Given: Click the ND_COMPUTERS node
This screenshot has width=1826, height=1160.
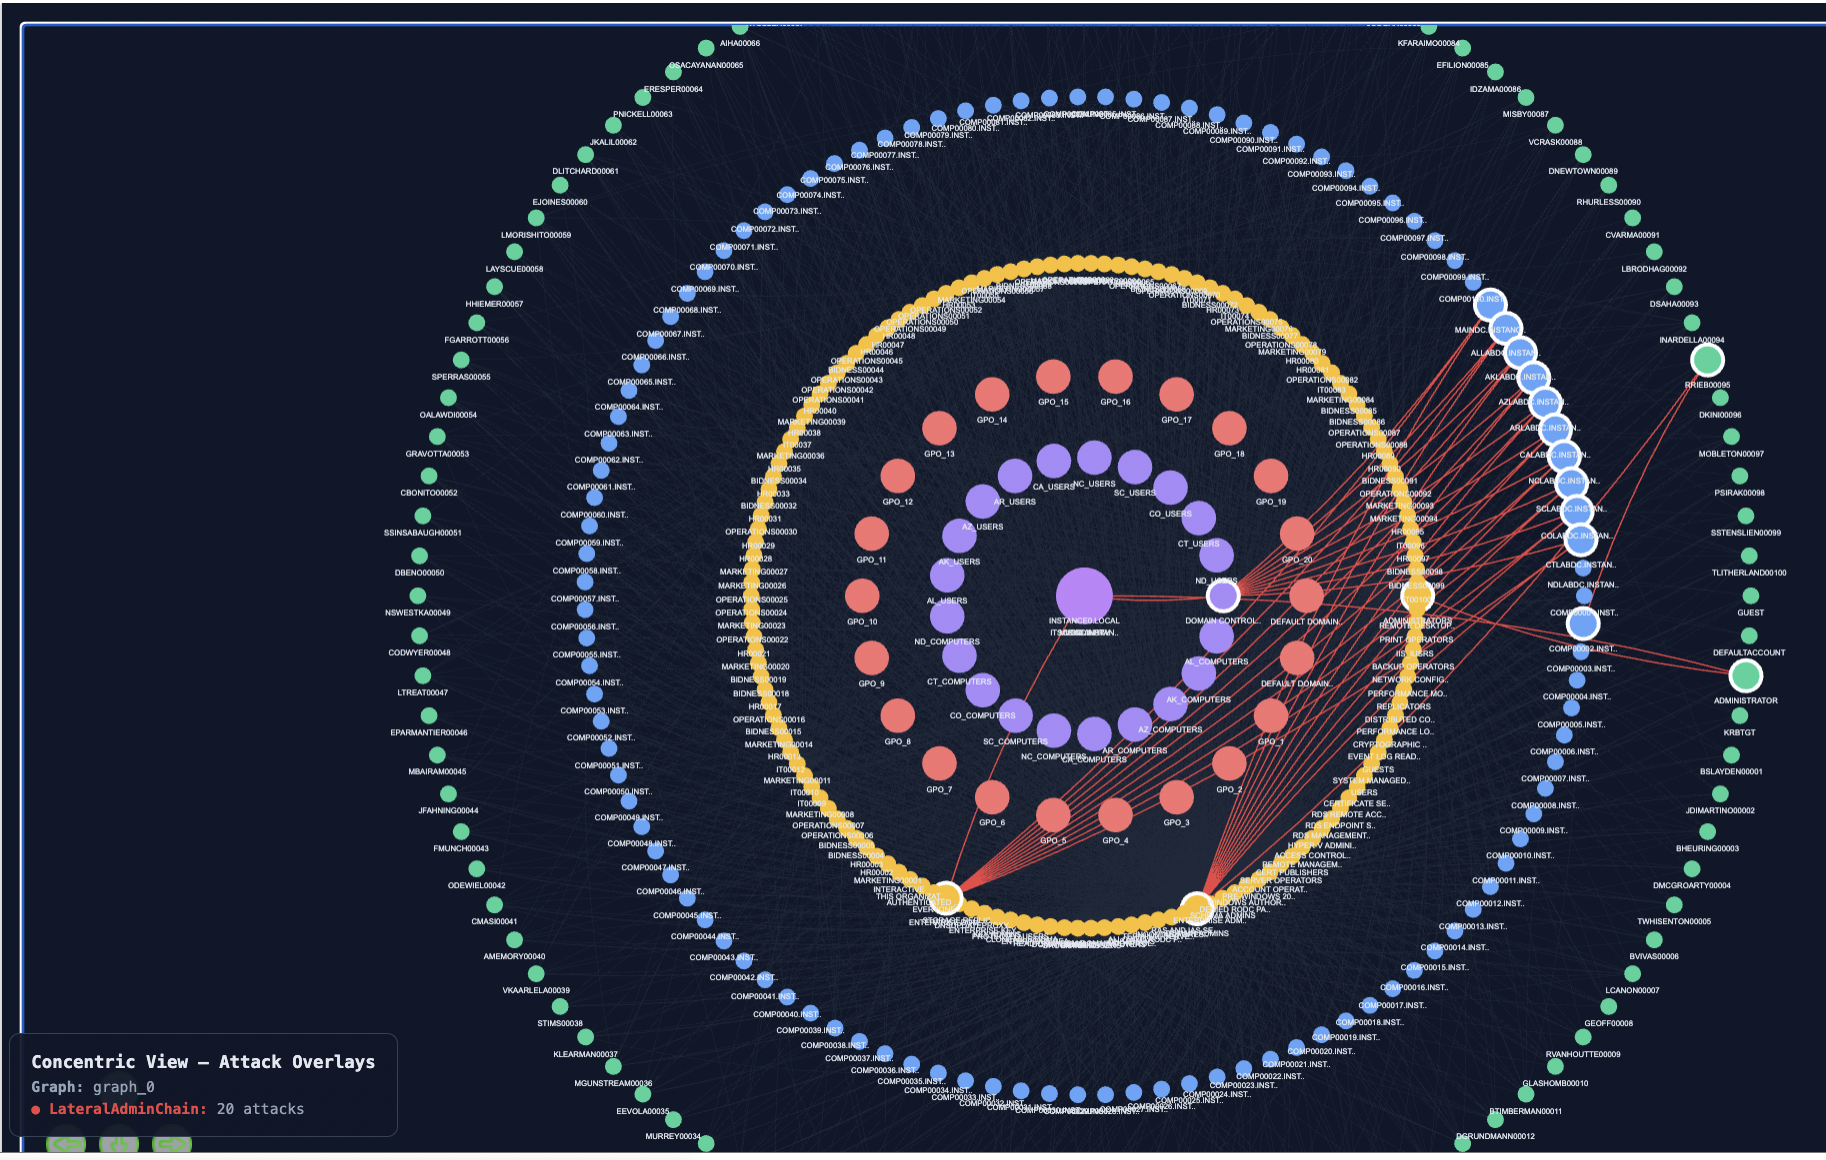Looking at the screenshot, I should click(x=947, y=617).
